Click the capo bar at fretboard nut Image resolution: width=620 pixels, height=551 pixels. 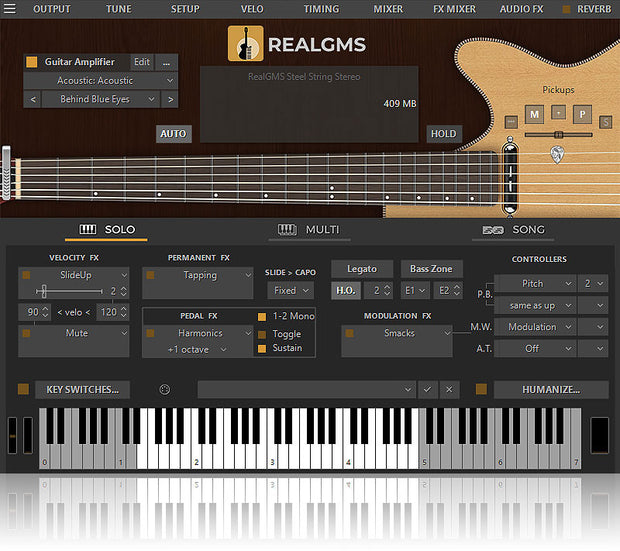click(x=7, y=173)
